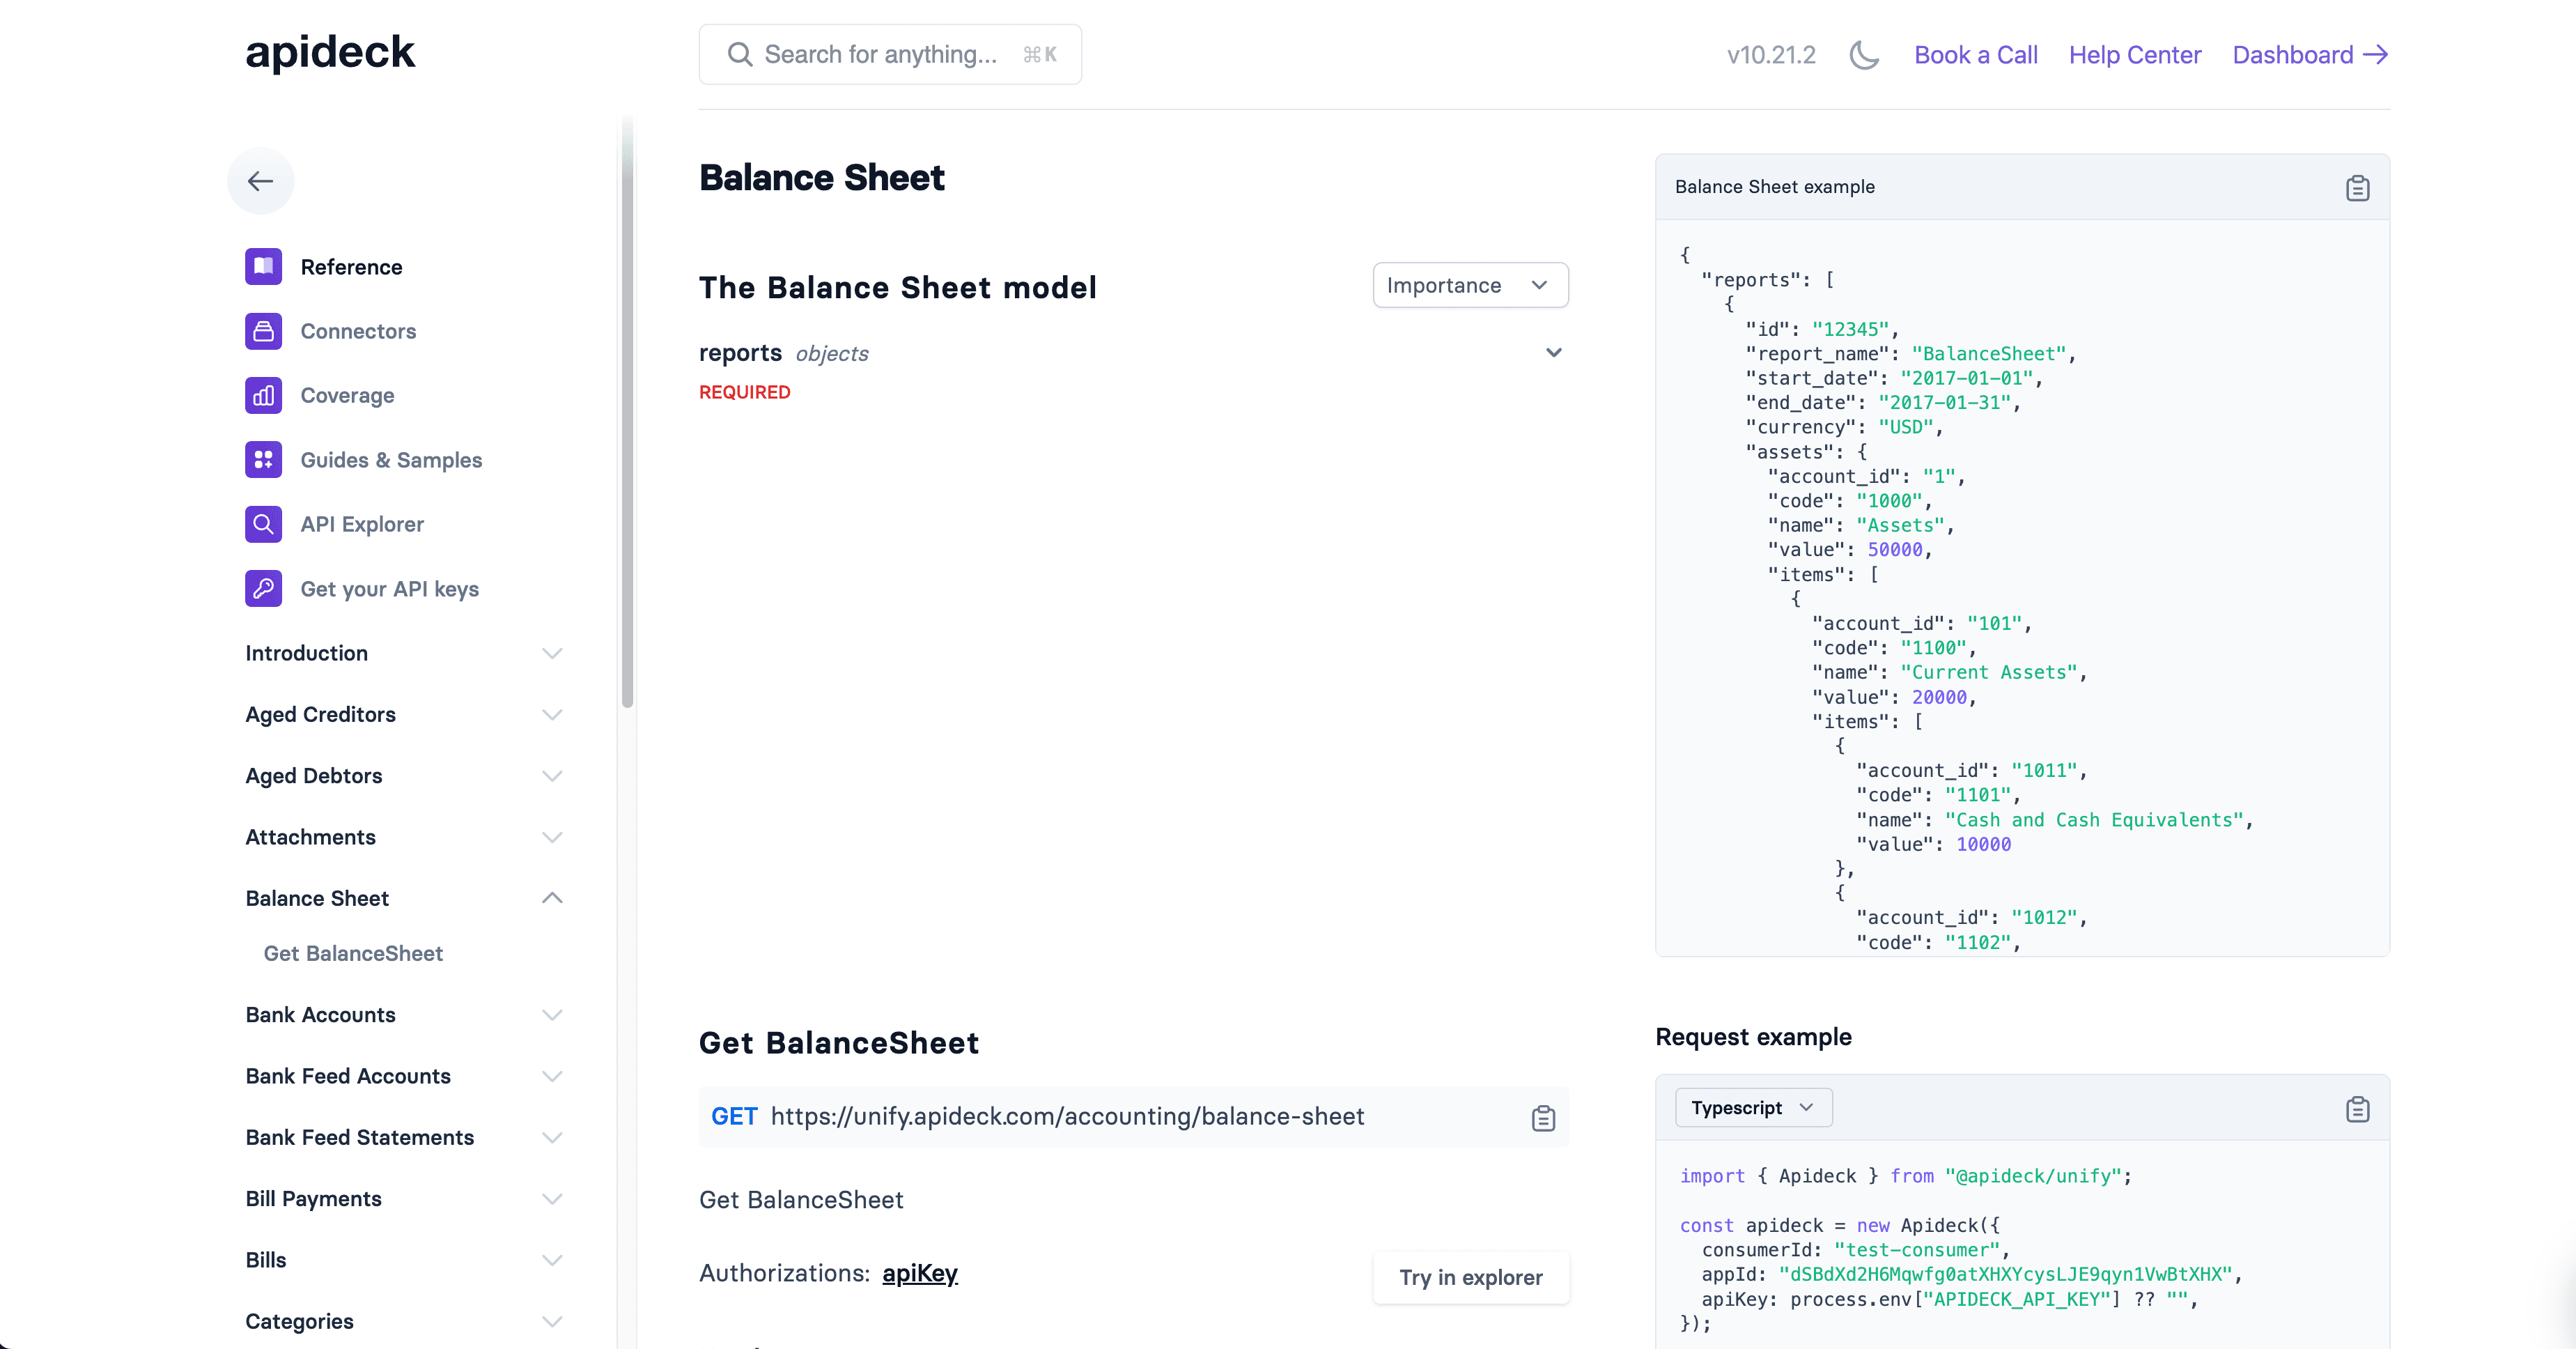Screen dimensions: 2576x1349
Task: Open the Importance sorting dropdown
Action: (x=1470, y=285)
